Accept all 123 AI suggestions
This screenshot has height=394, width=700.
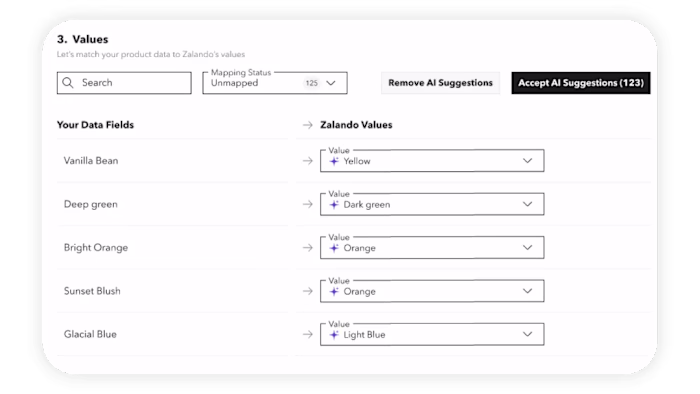pos(581,83)
